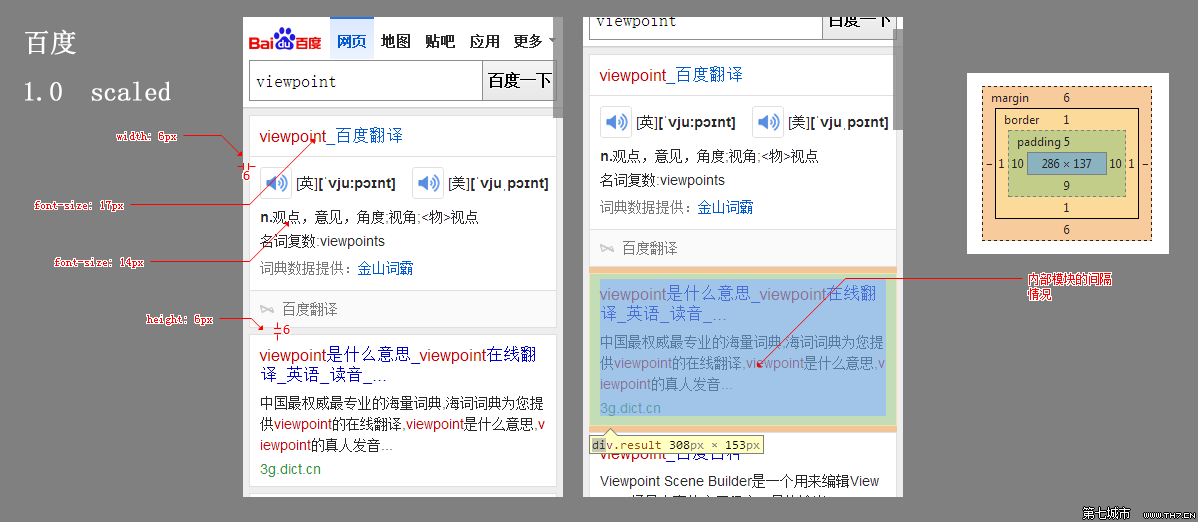Open viewpoint_百度翻译 link in highlighted-result view
This screenshot has width=1198, height=522.
(x=671, y=75)
